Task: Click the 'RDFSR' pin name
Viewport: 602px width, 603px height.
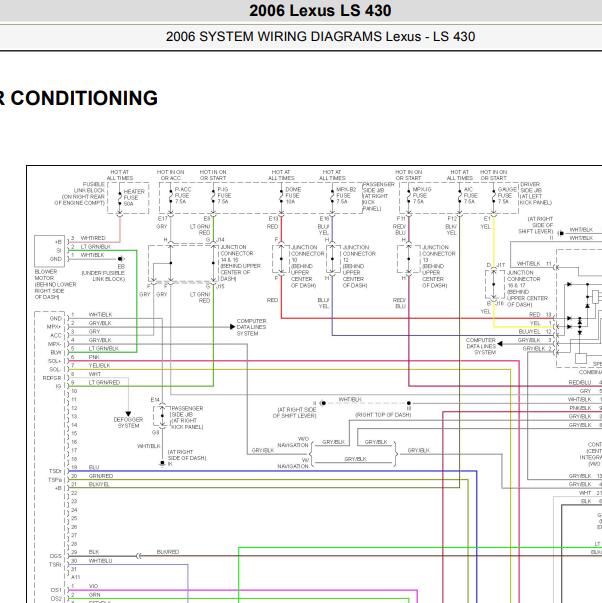Action: (x=52, y=378)
